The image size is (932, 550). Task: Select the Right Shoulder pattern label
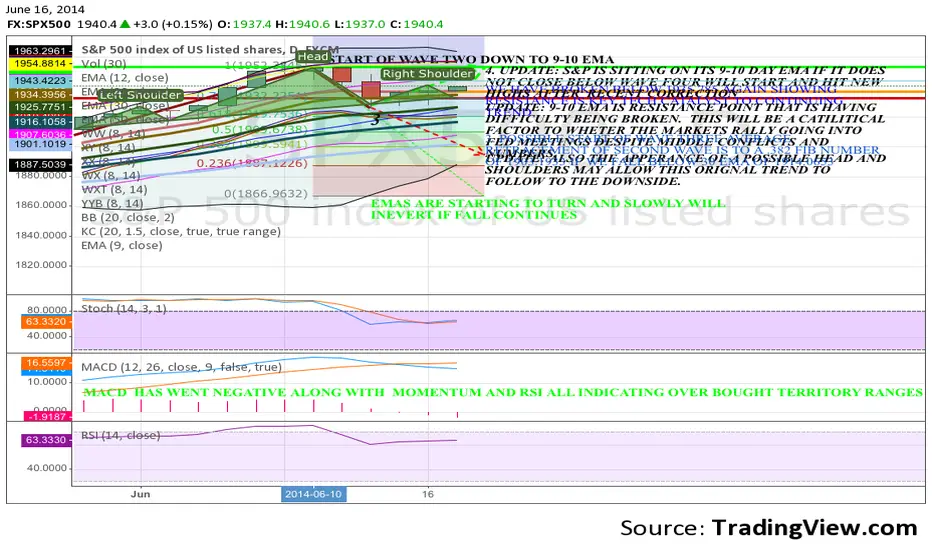(x=427, y=74)
